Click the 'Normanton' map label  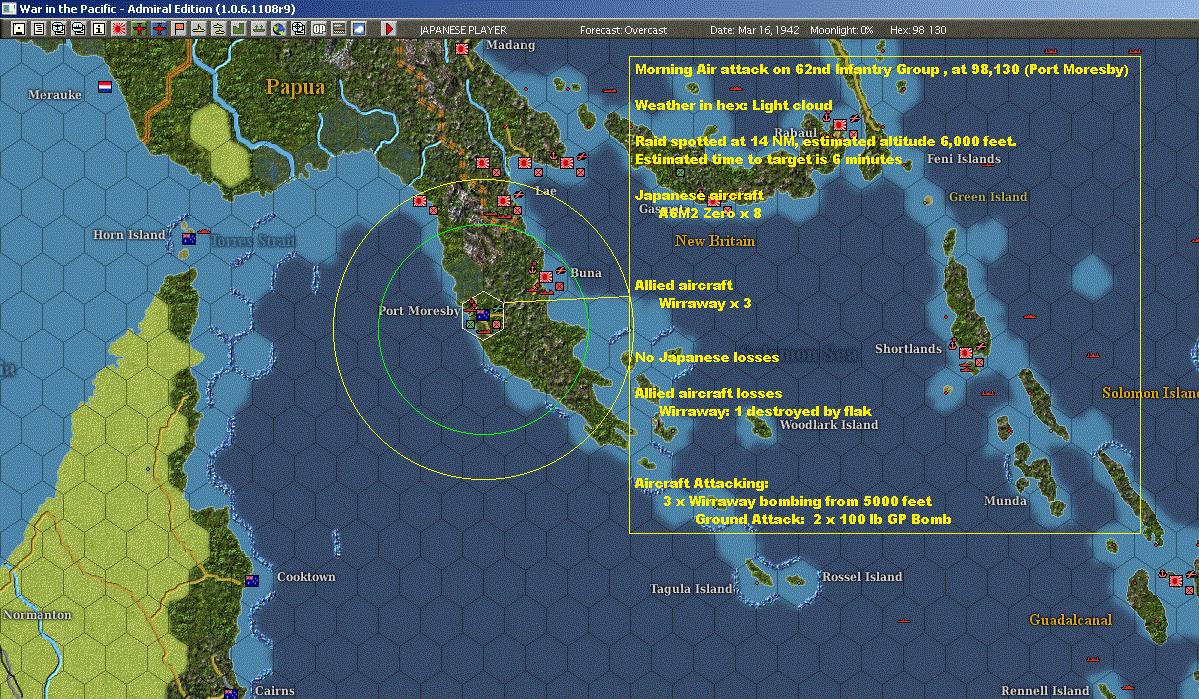(x=37, y=615)
